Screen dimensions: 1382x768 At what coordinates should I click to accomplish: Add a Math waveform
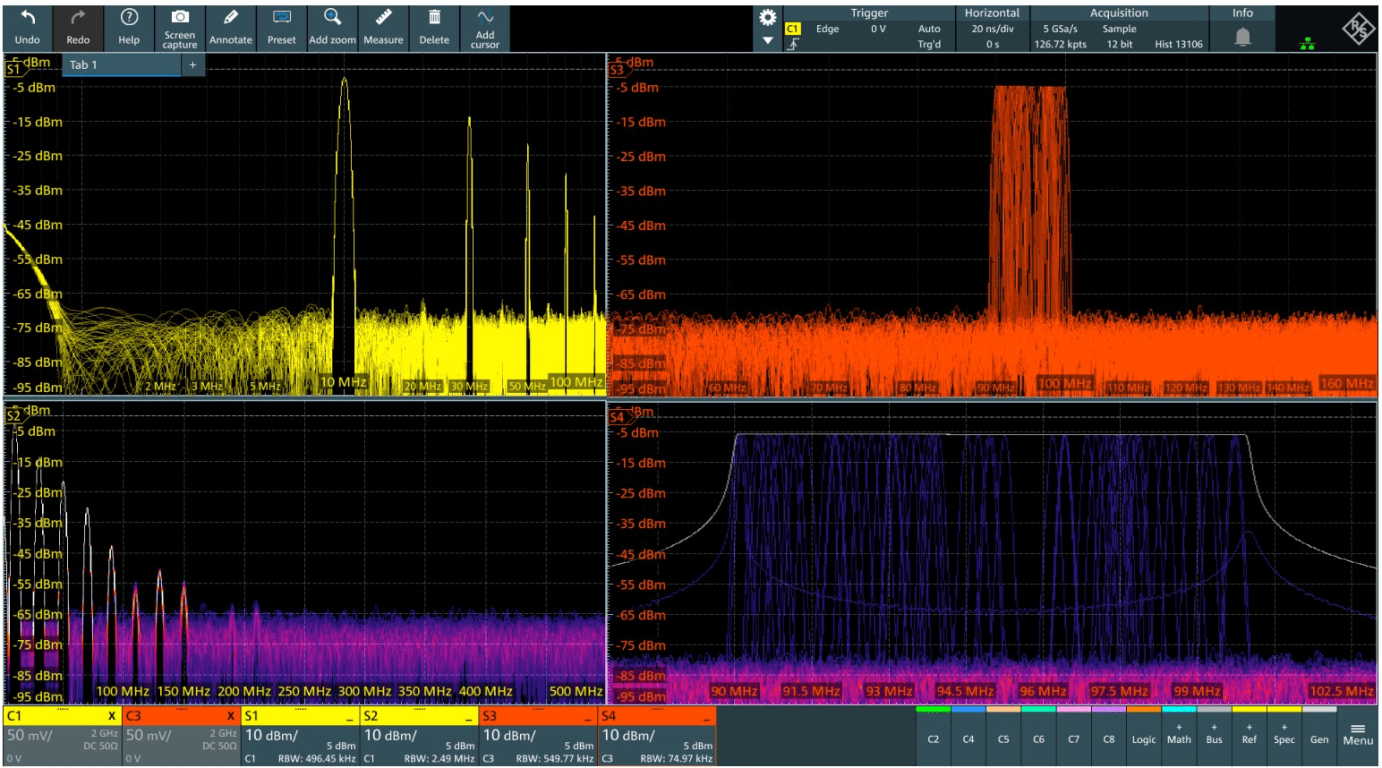(x=1179, y=734)
